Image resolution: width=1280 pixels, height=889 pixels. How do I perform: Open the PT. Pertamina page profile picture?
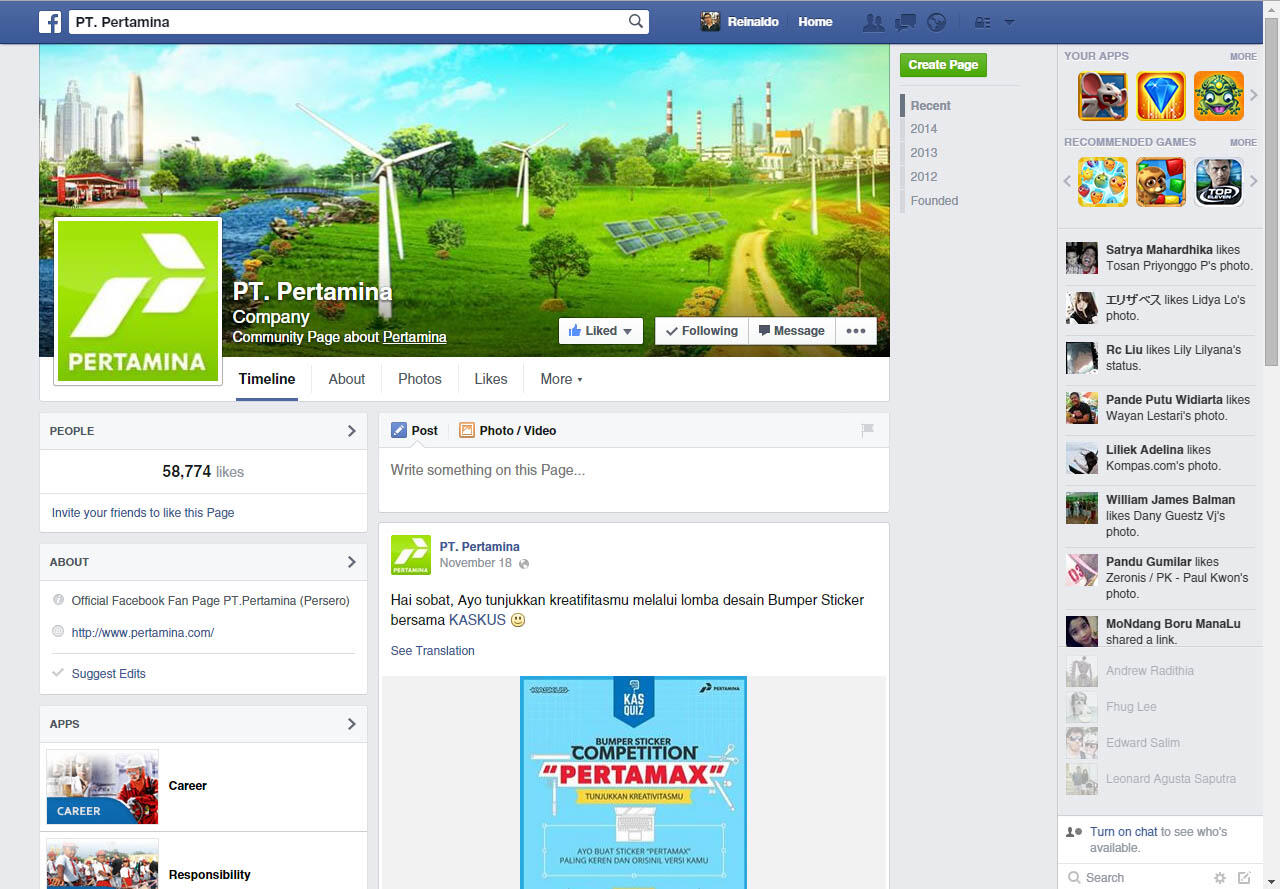138,300
